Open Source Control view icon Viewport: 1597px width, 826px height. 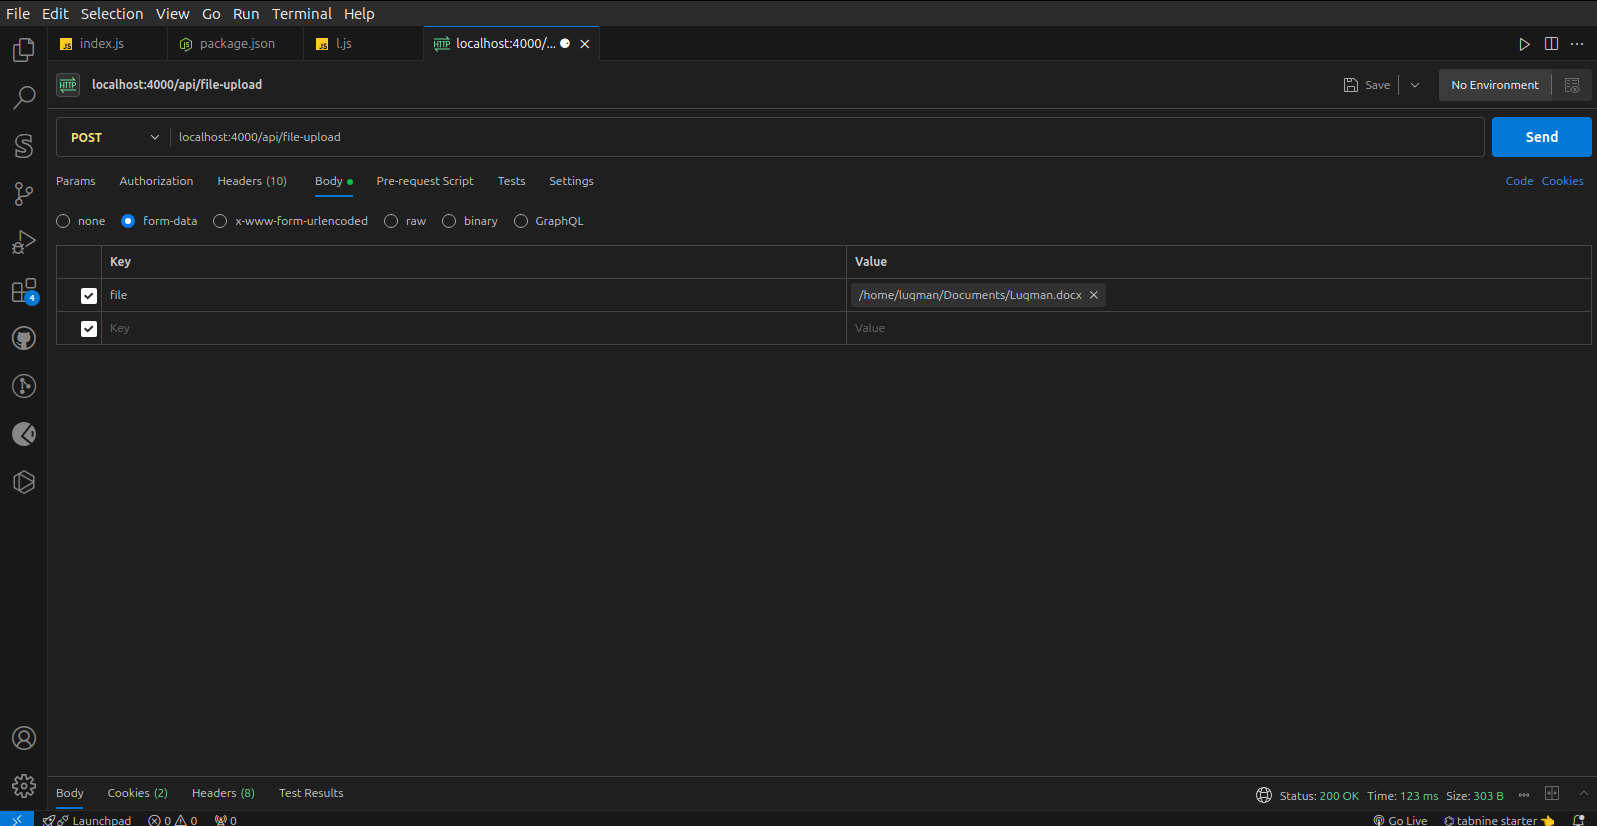[24, 194]
